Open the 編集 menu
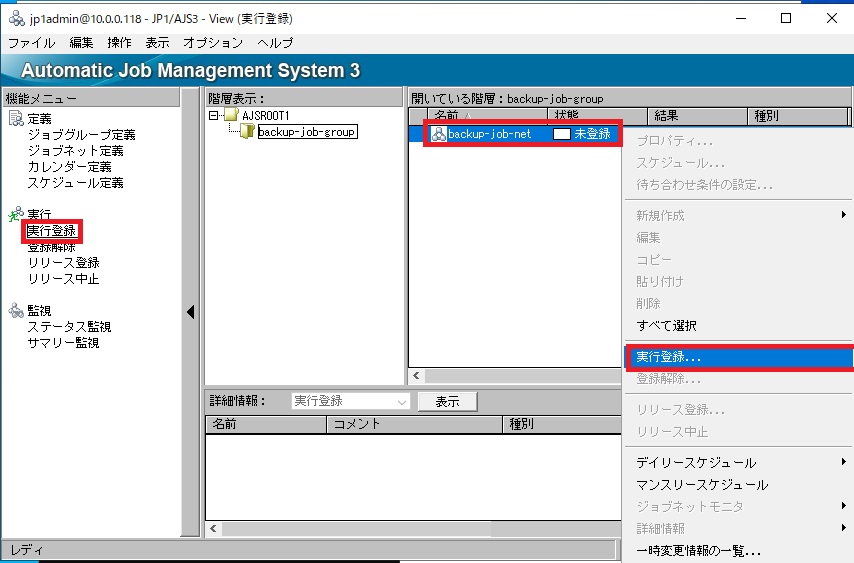The image size is (854, 563). click(x=81, y=42)
